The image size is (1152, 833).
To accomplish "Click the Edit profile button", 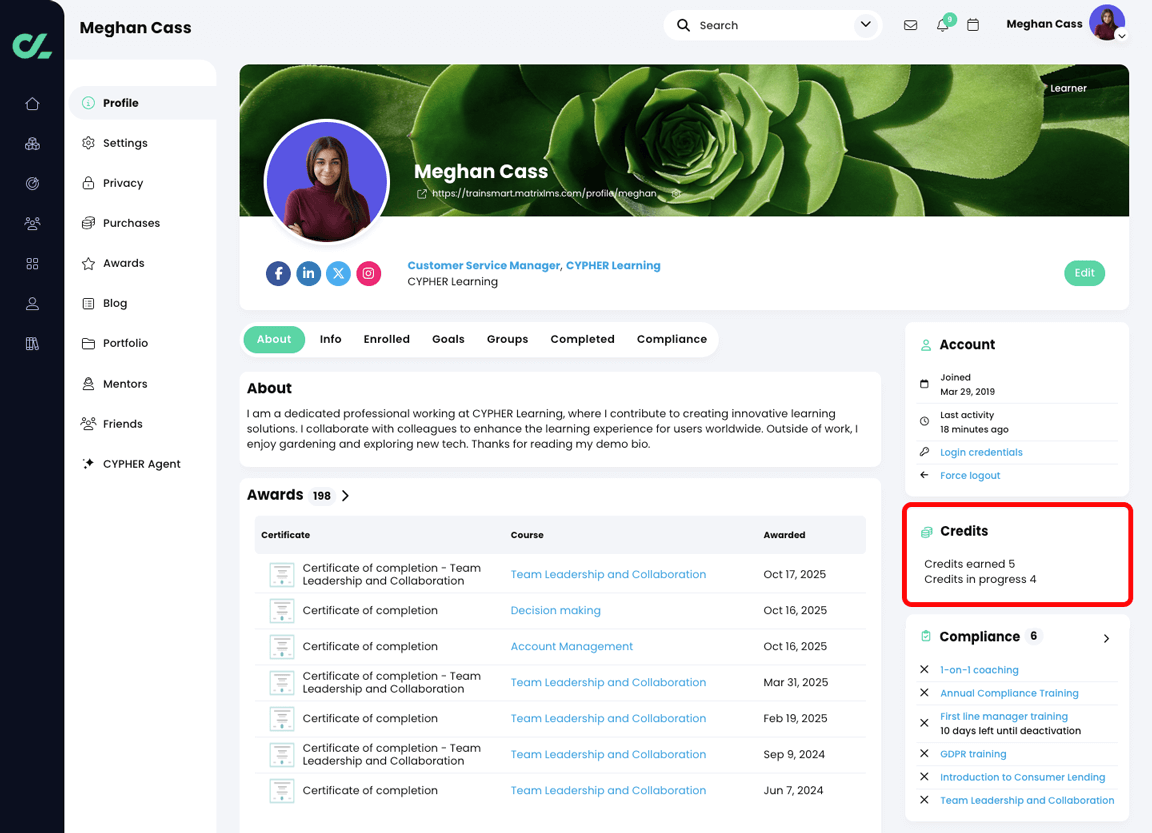I will (1084, 272).
